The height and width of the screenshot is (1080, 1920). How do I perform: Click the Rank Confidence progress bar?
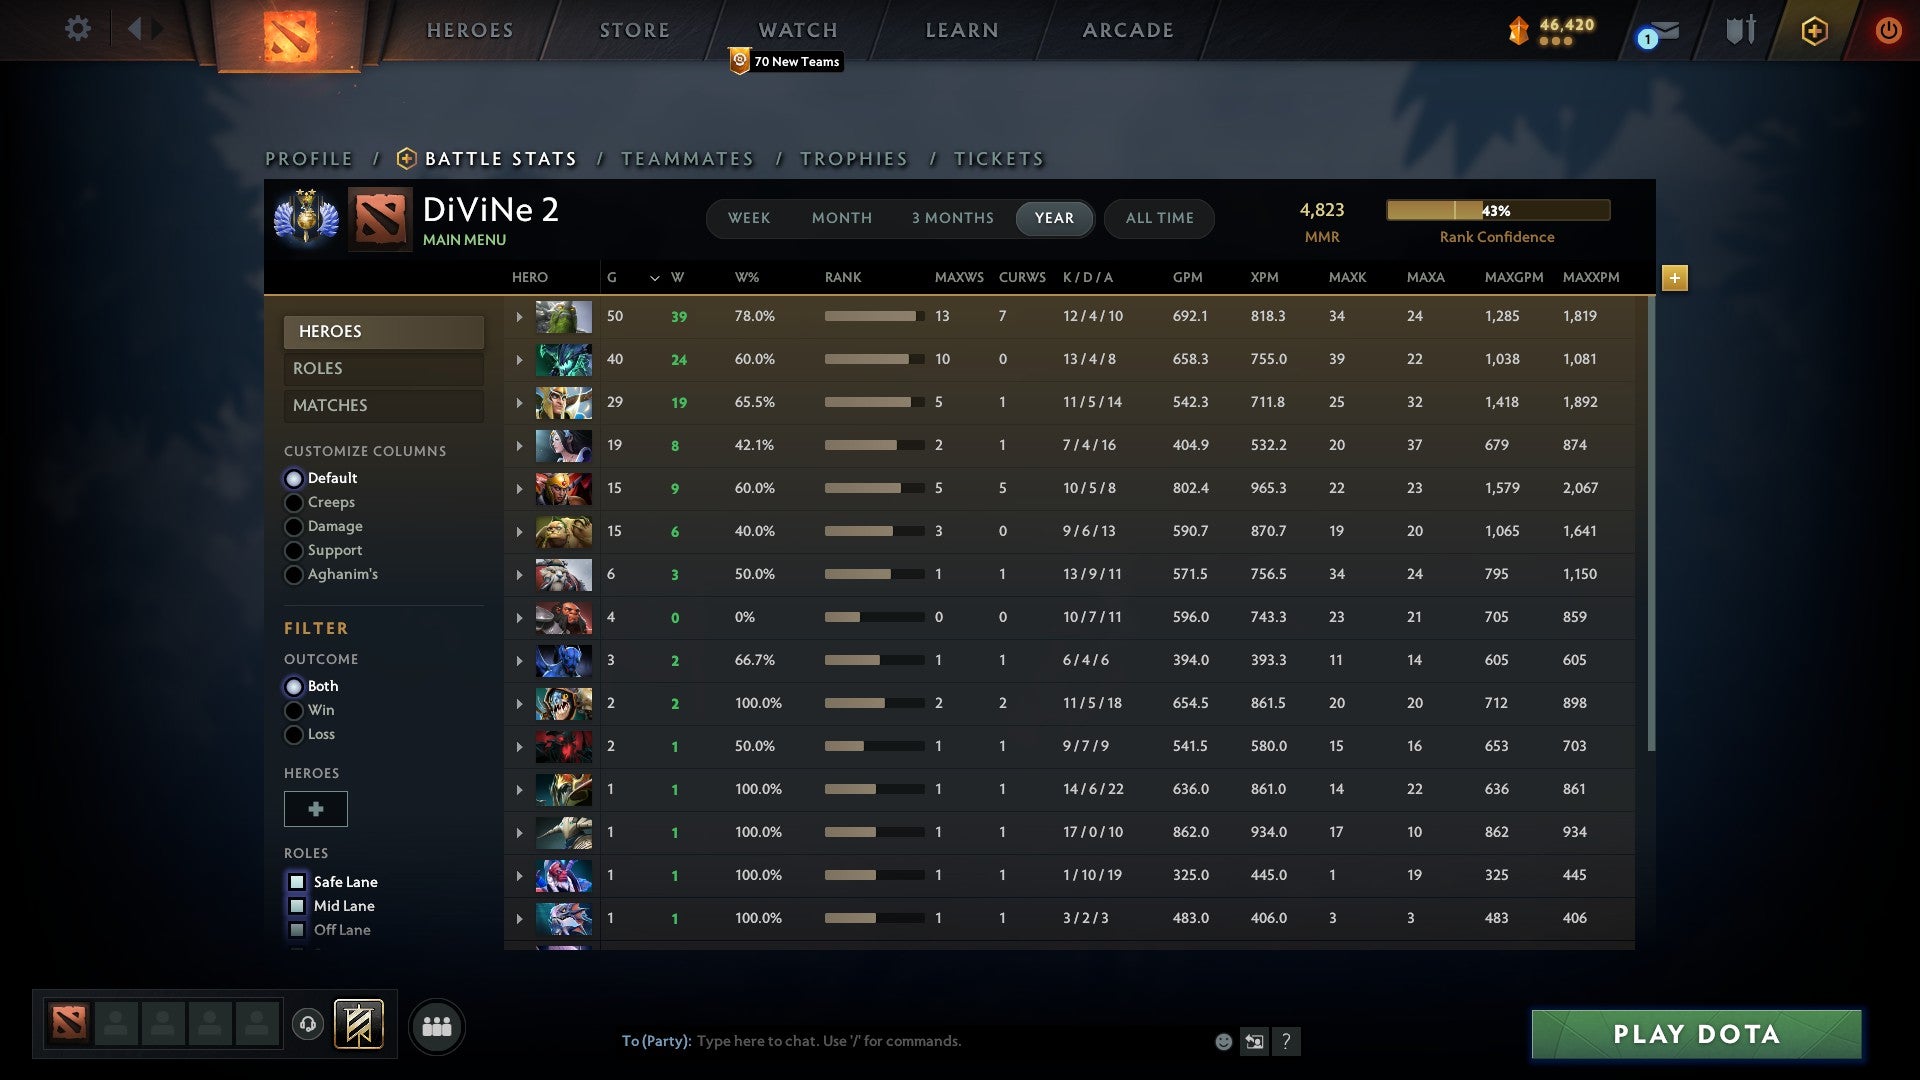[1497, 210]
